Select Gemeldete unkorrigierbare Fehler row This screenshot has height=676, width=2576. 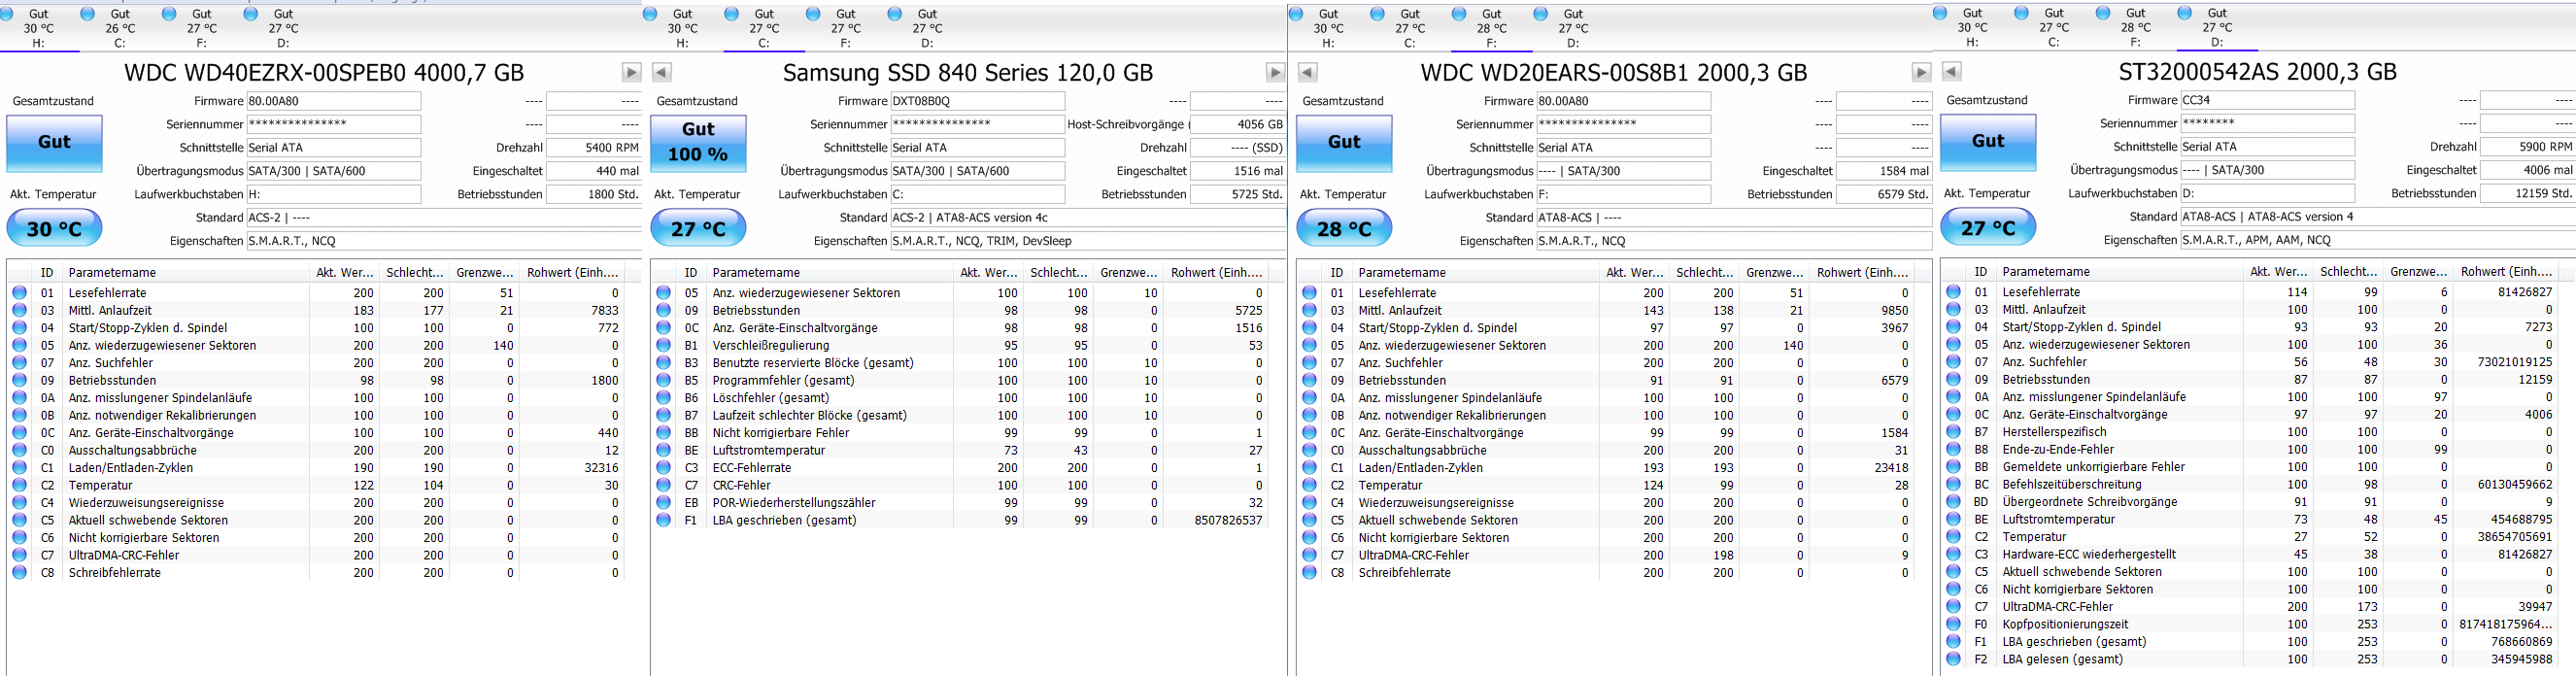tap(2250, 466)
